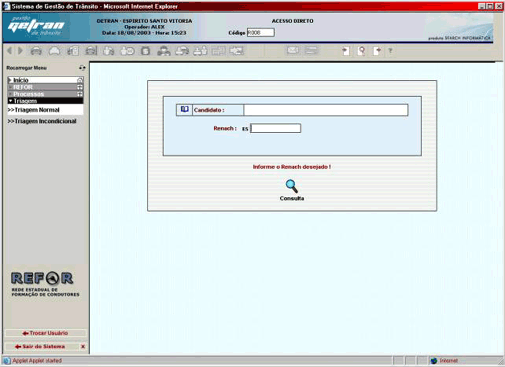Click the back arrow in the toolbar
The image size is (505, 367).
[9, 51]
